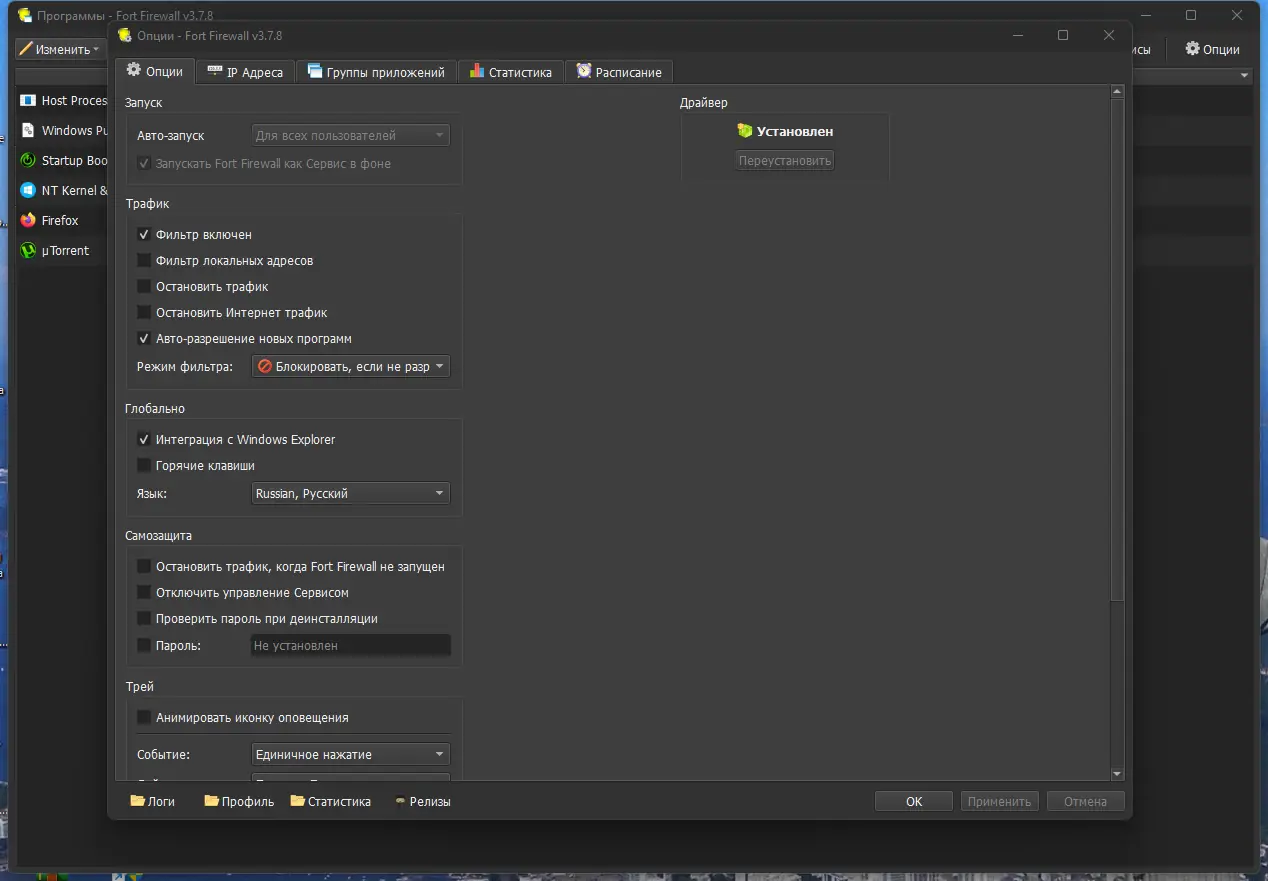Viewport: 1268px width, 881px height.
Task: Enable Анимировать иконку оповещения checkbox
Action: (x=144, y=717)
